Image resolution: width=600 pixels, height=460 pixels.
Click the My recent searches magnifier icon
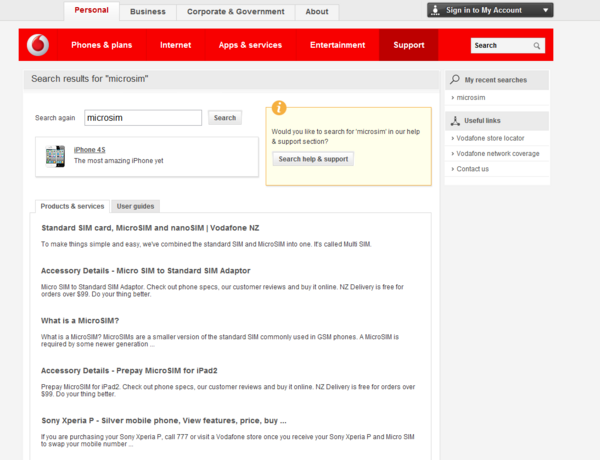pos(455,79)
